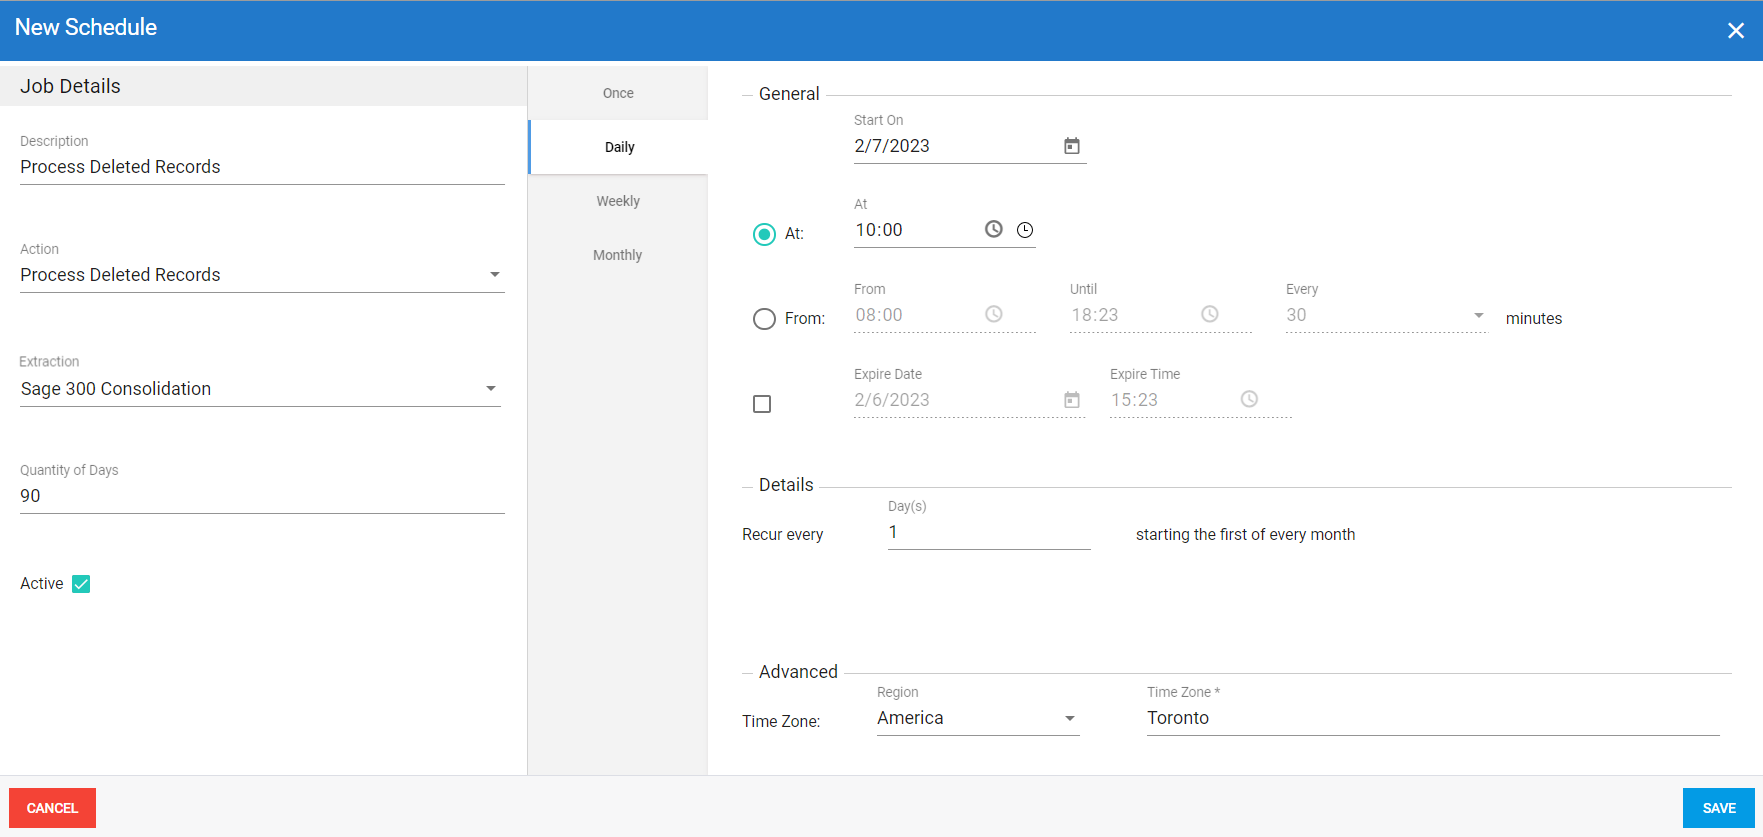This screenshot has height=837, width=1763.
Task: Select the From: radio button
Action: pyautogui.click(x=764, y=319)
